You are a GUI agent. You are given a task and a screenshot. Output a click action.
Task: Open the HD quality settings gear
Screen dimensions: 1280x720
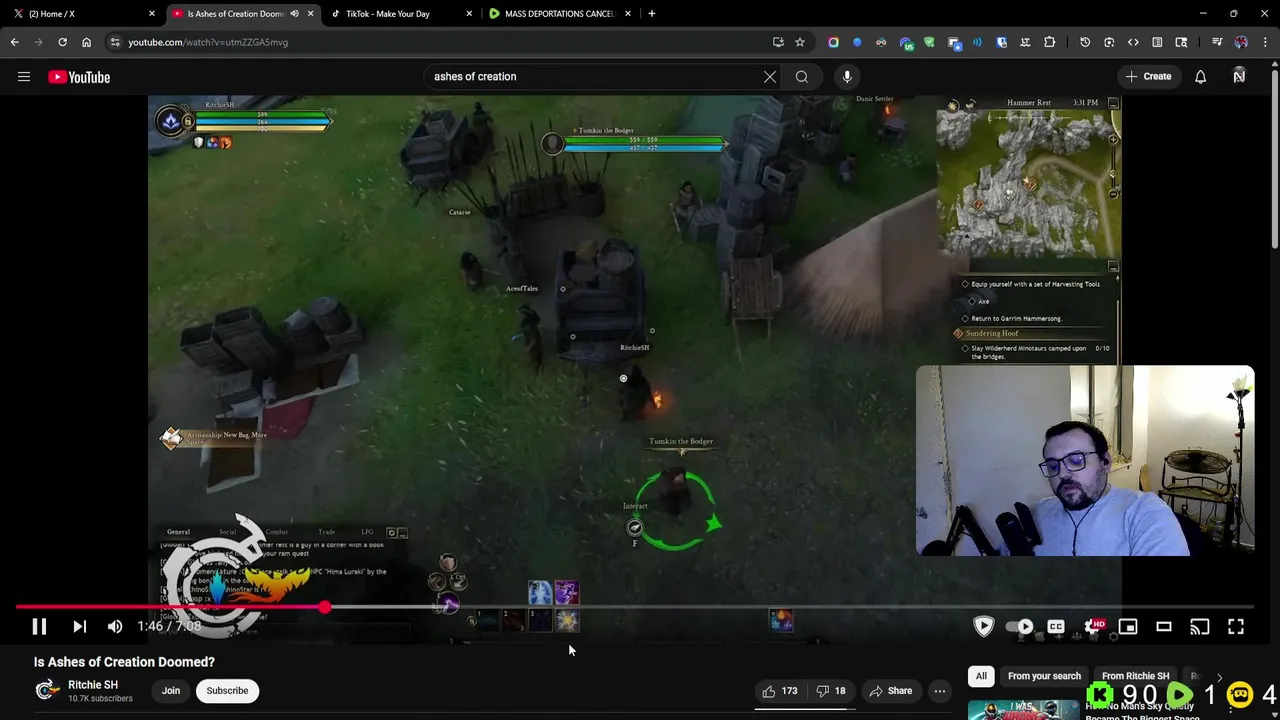click(x=1093, y=627)
